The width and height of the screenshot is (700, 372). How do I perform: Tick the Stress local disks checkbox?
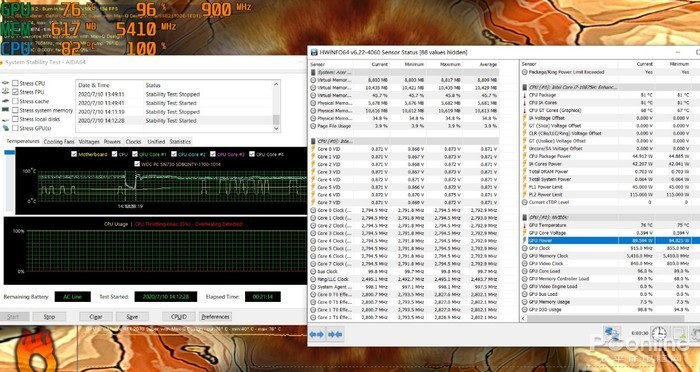[x=15, y=119]
